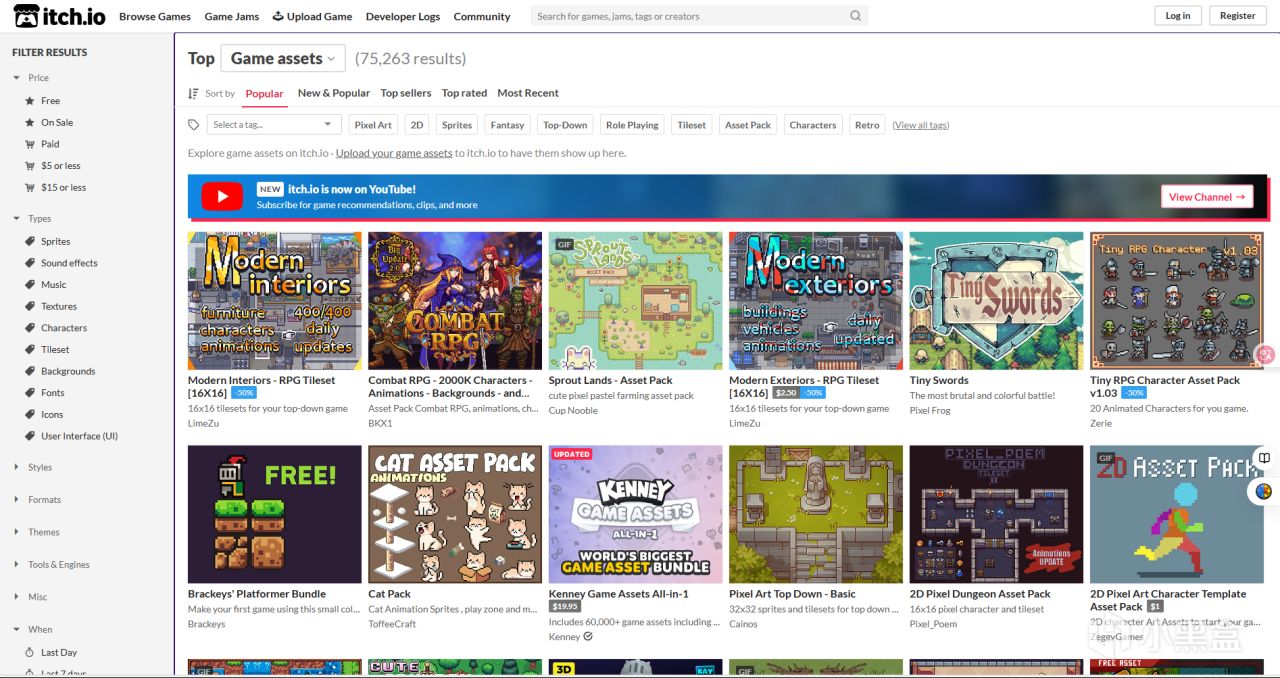Click the tag icon before Select a tag
The width and height of the screenshot is (1280, 678).
click(194, 125)
